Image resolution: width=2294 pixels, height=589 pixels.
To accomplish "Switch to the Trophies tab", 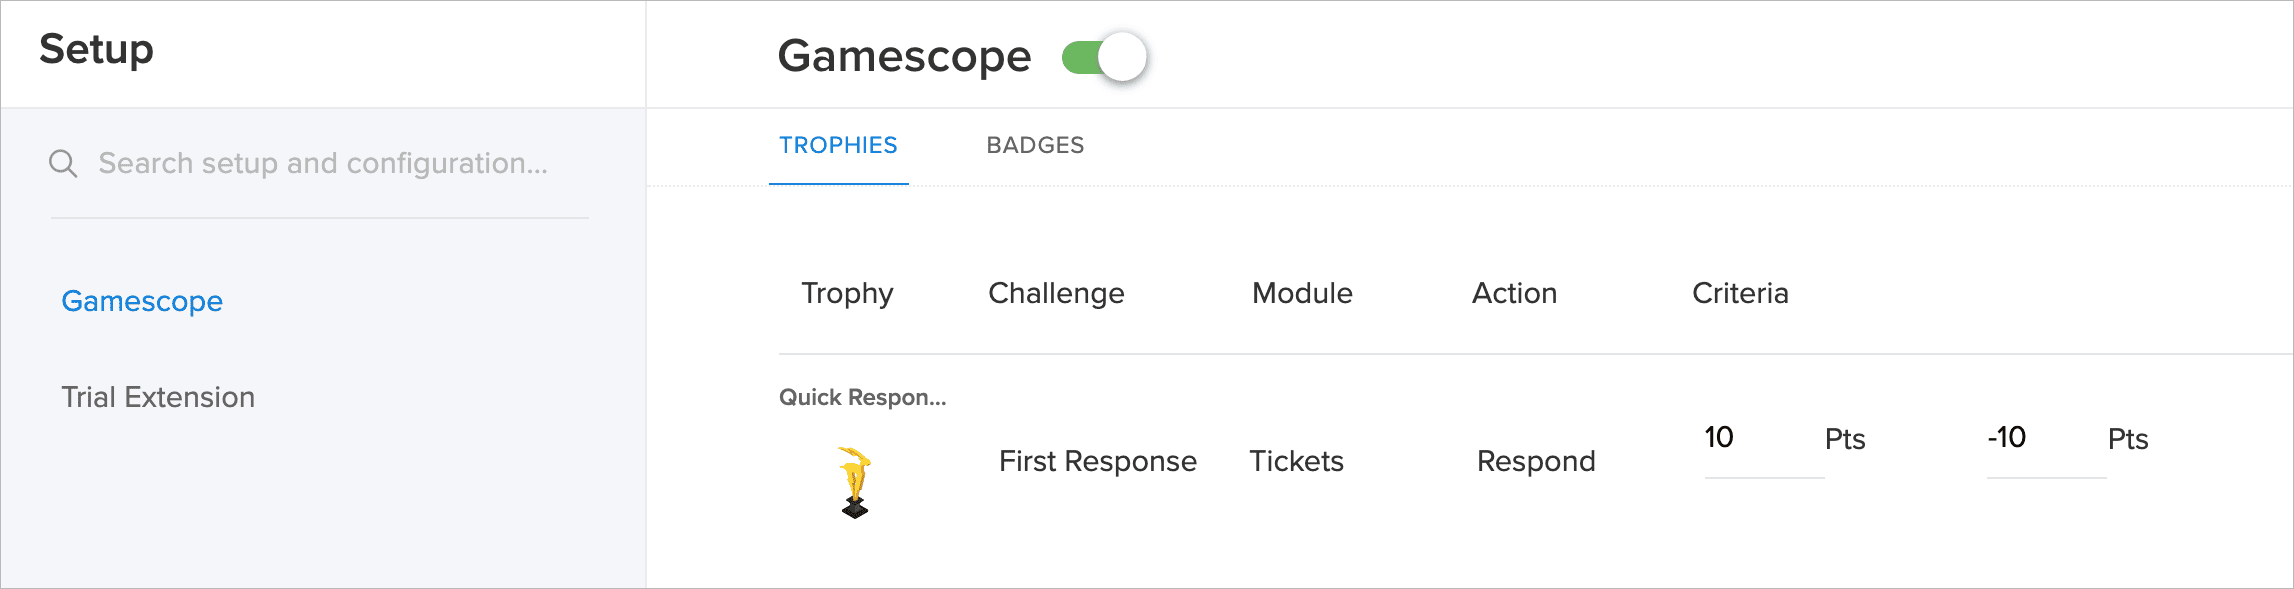I will tap(838, 146).
